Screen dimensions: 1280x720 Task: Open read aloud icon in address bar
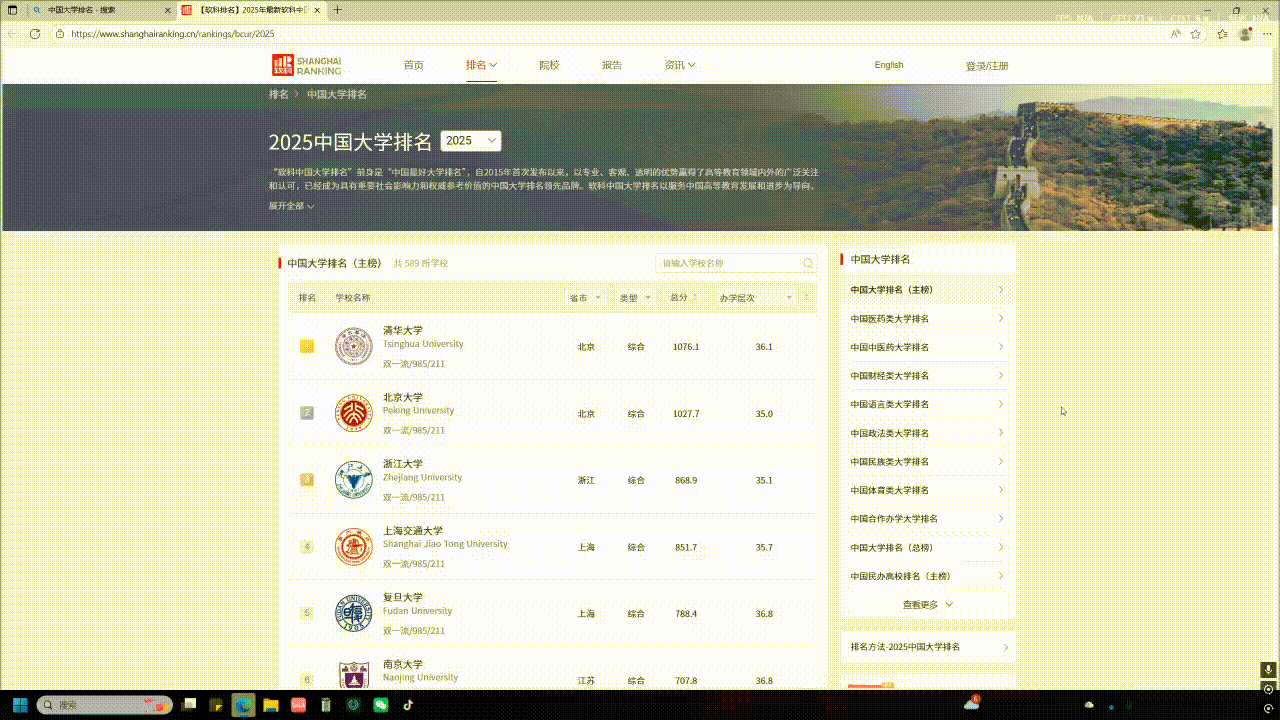click(x=1176, y=33)
